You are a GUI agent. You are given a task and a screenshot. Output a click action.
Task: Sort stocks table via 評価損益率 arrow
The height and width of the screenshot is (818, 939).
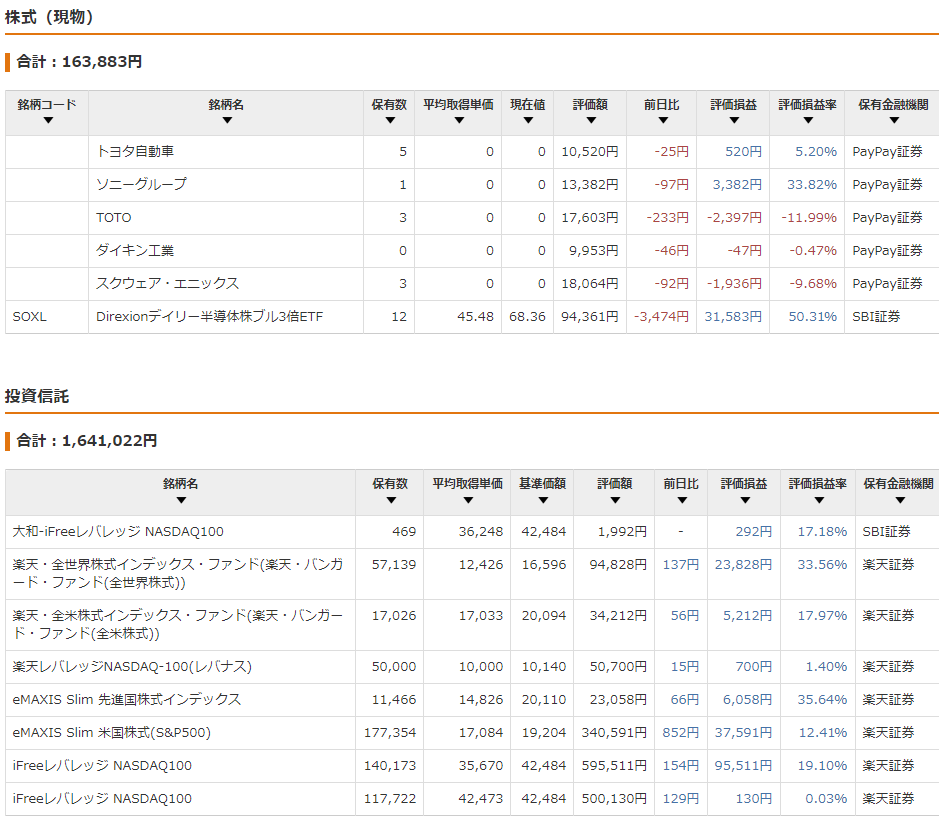click(x=808, y=120)
